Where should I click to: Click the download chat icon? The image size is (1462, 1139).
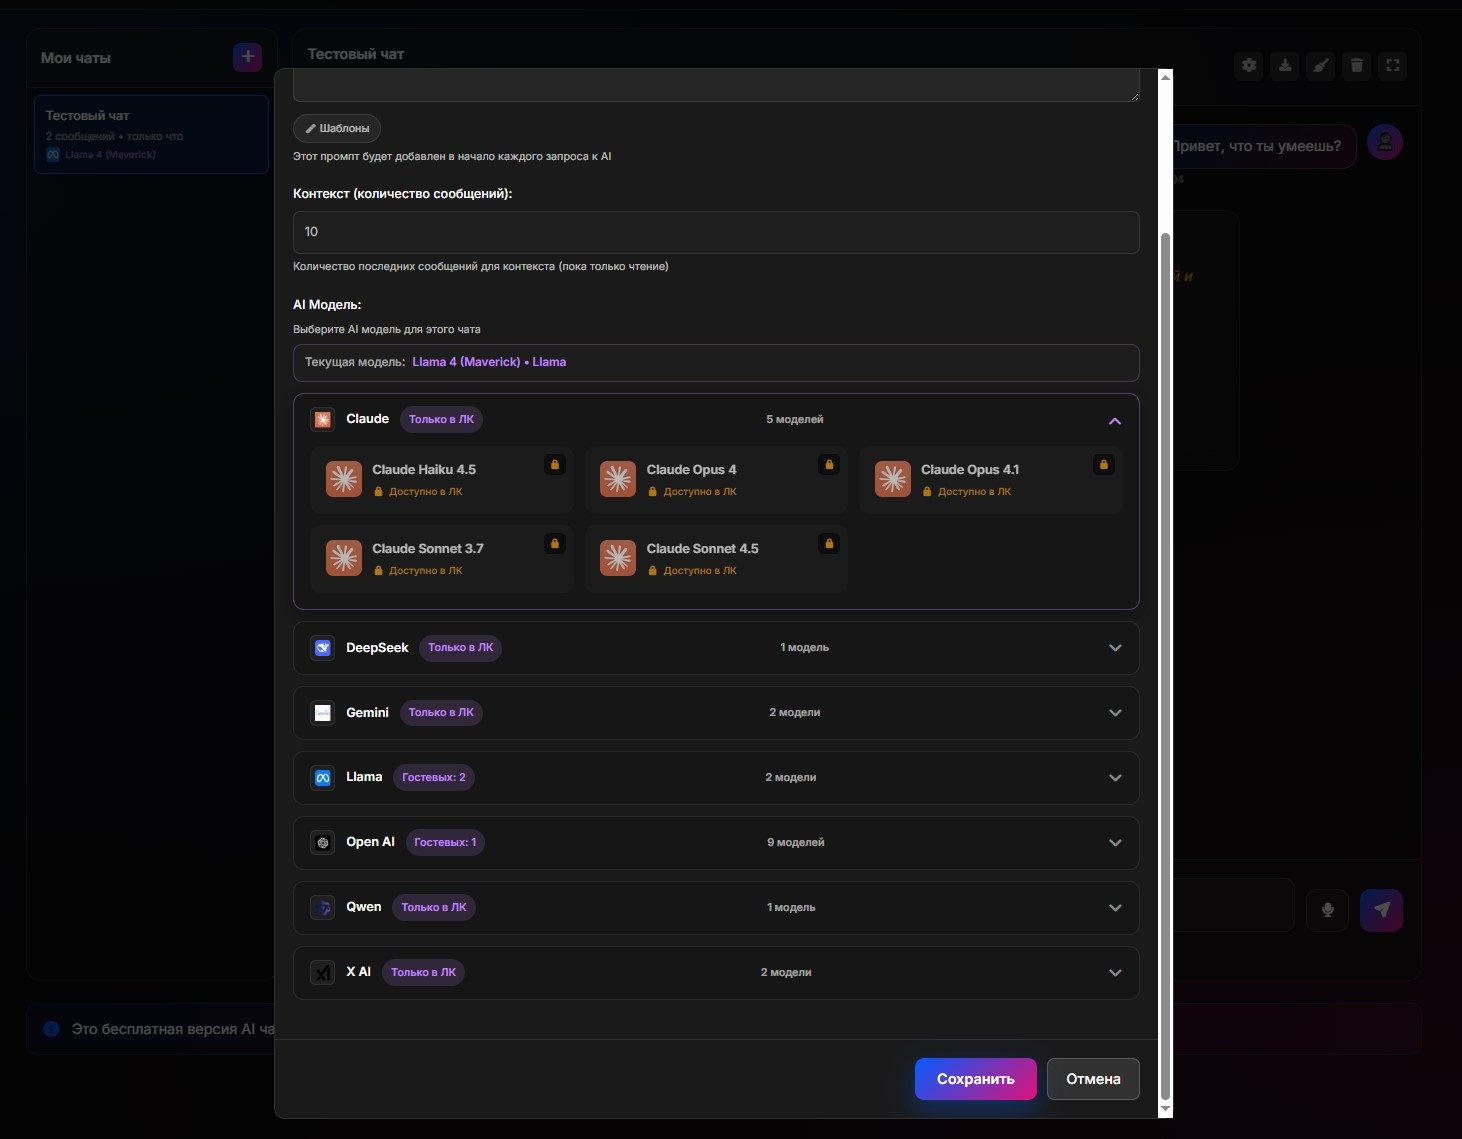click(x=1285, y=66)
